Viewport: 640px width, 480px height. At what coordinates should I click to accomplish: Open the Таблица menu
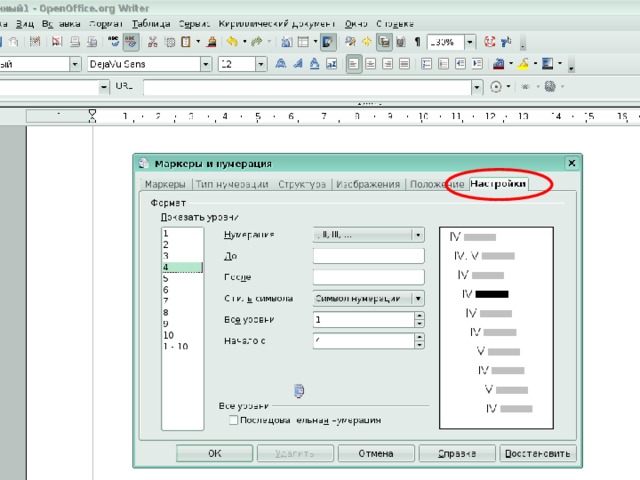click(x=151, y=24)
